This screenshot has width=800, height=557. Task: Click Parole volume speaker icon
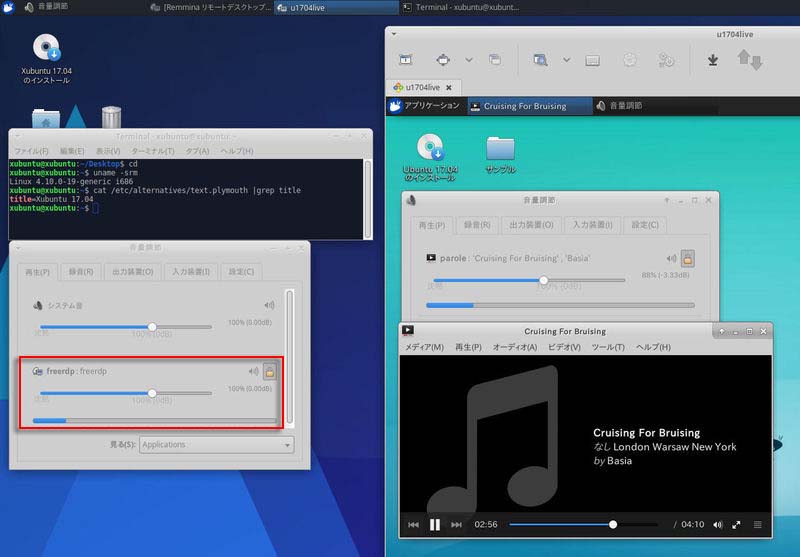point(718,524)
